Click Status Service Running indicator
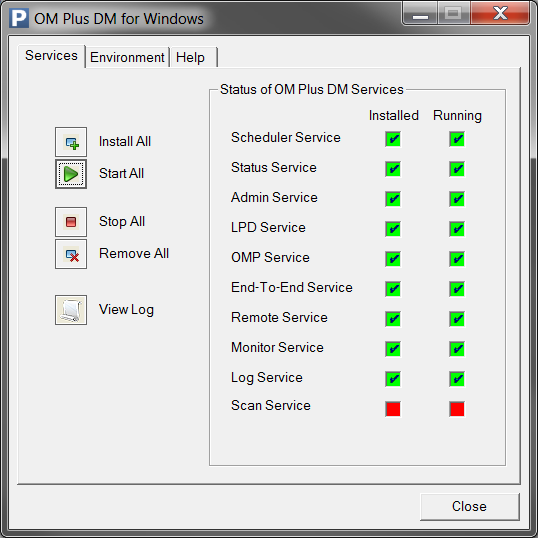The height and width of the screenshot is (538, 538). 457,169
